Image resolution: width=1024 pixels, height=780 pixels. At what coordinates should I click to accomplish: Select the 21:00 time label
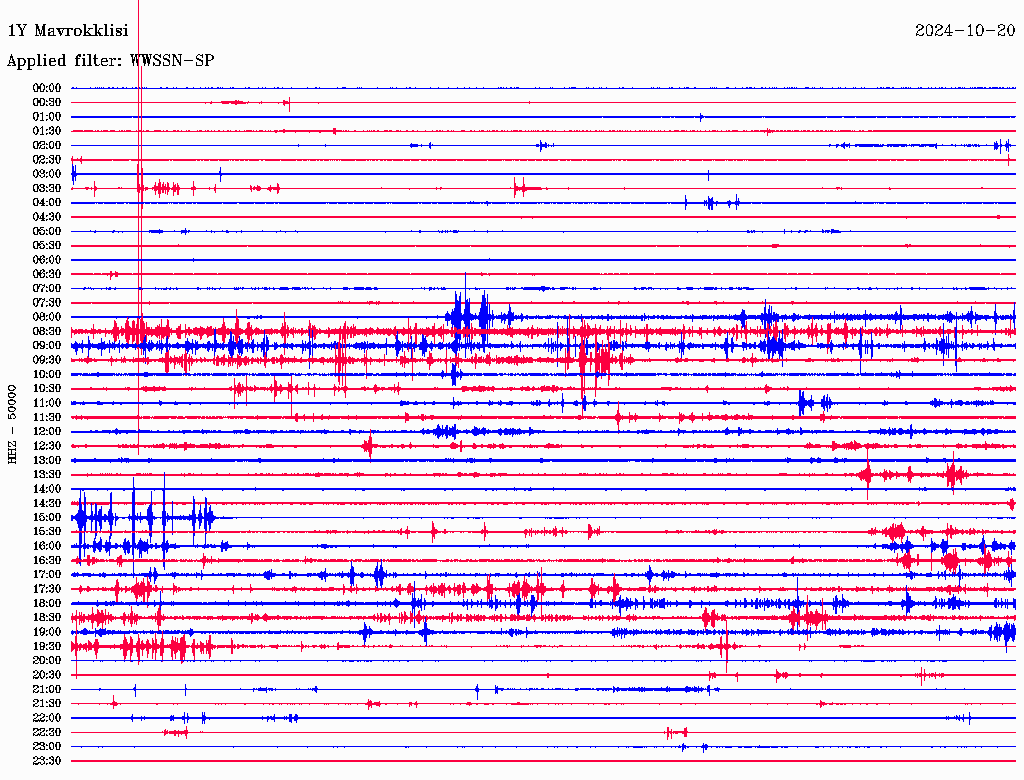(47, 690)
